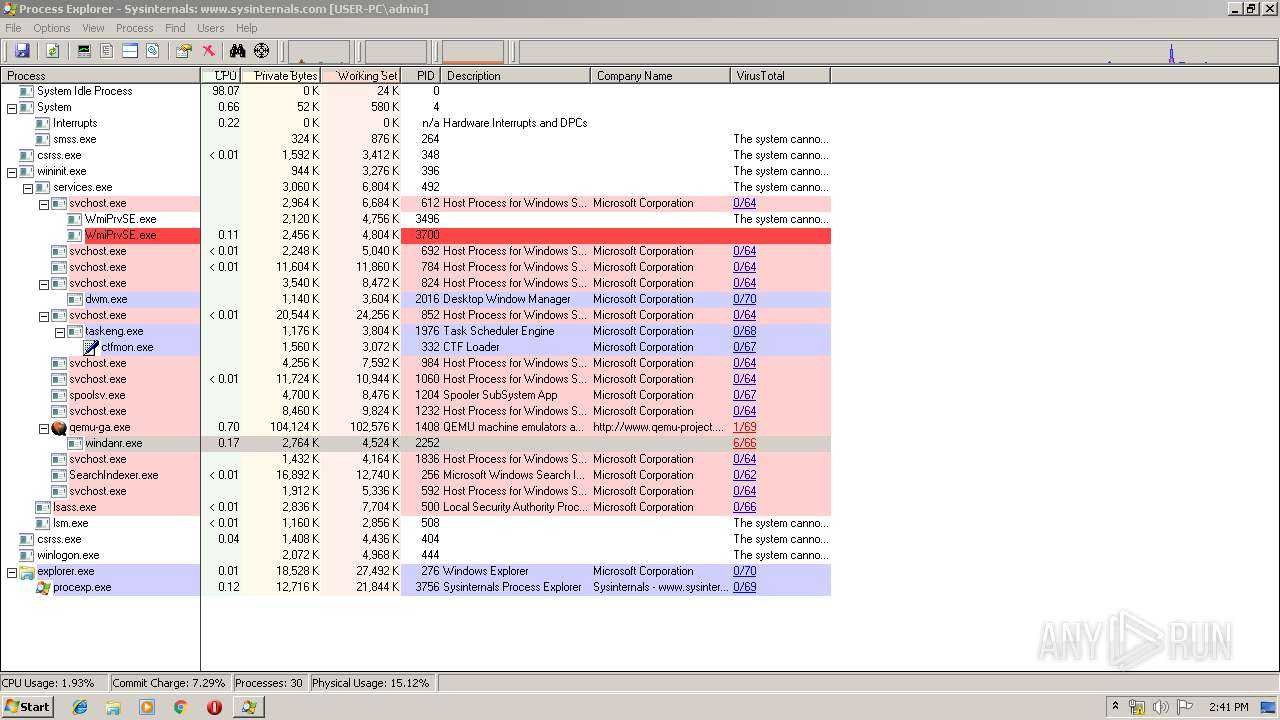Collapse the explorer.exe tree node
The image size is (1280, 720).
(x=12, y=571)
